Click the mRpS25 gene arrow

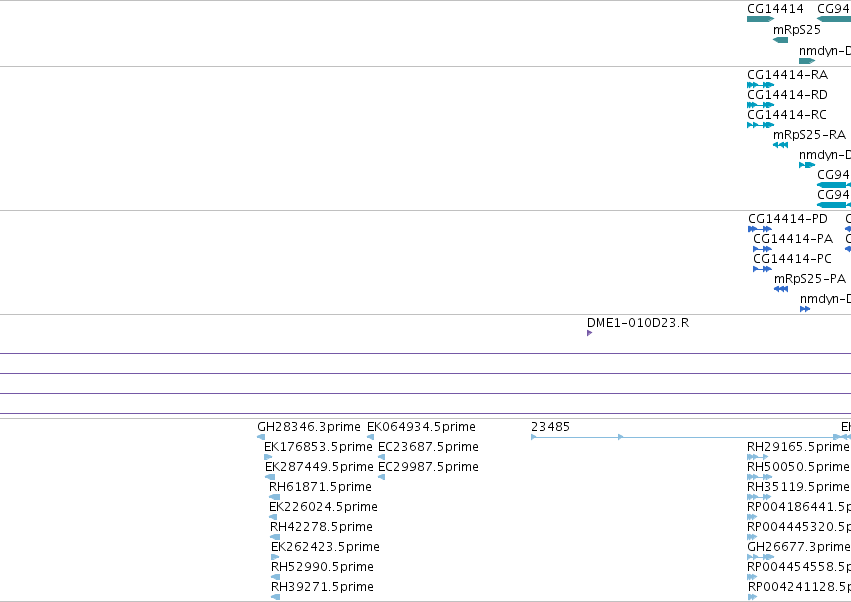780,40
